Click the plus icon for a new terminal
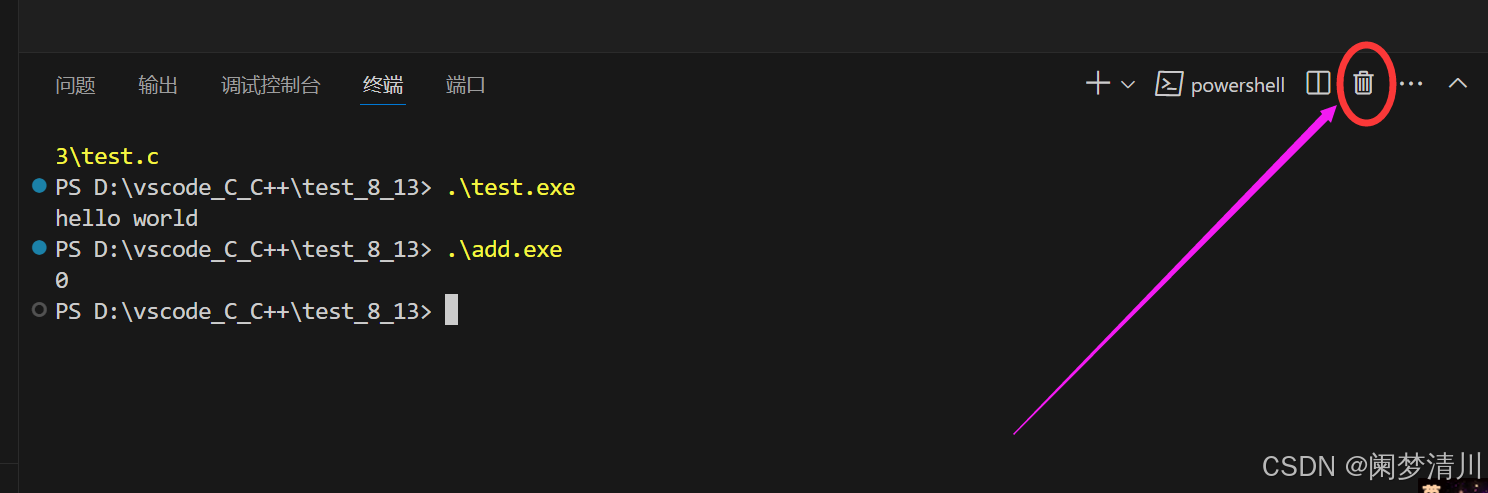Image resolution: width=1488 pixels, height=493 pixels. pos(1098,84)
